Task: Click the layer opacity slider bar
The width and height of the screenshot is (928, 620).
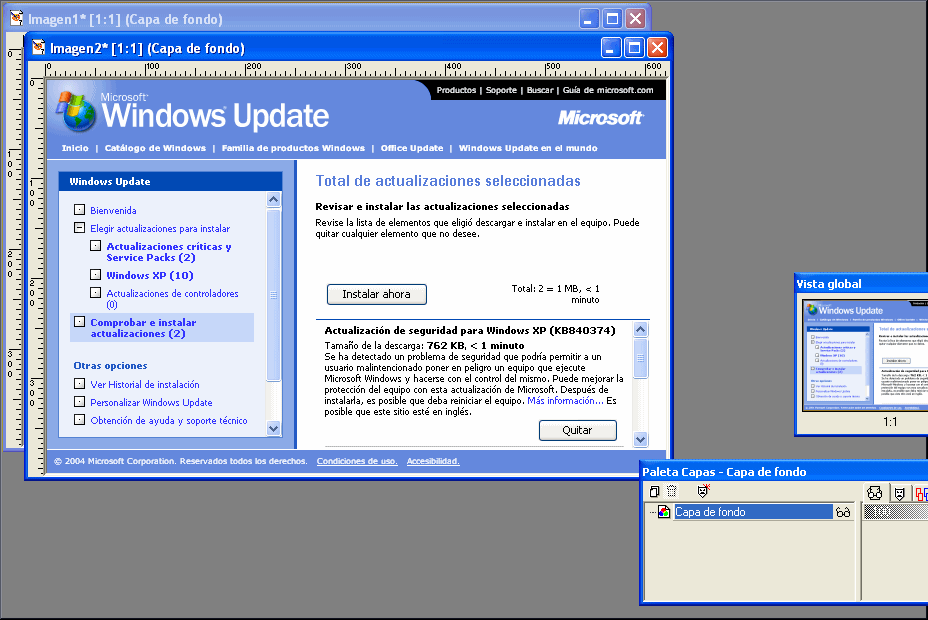Action: click(896, 512)
